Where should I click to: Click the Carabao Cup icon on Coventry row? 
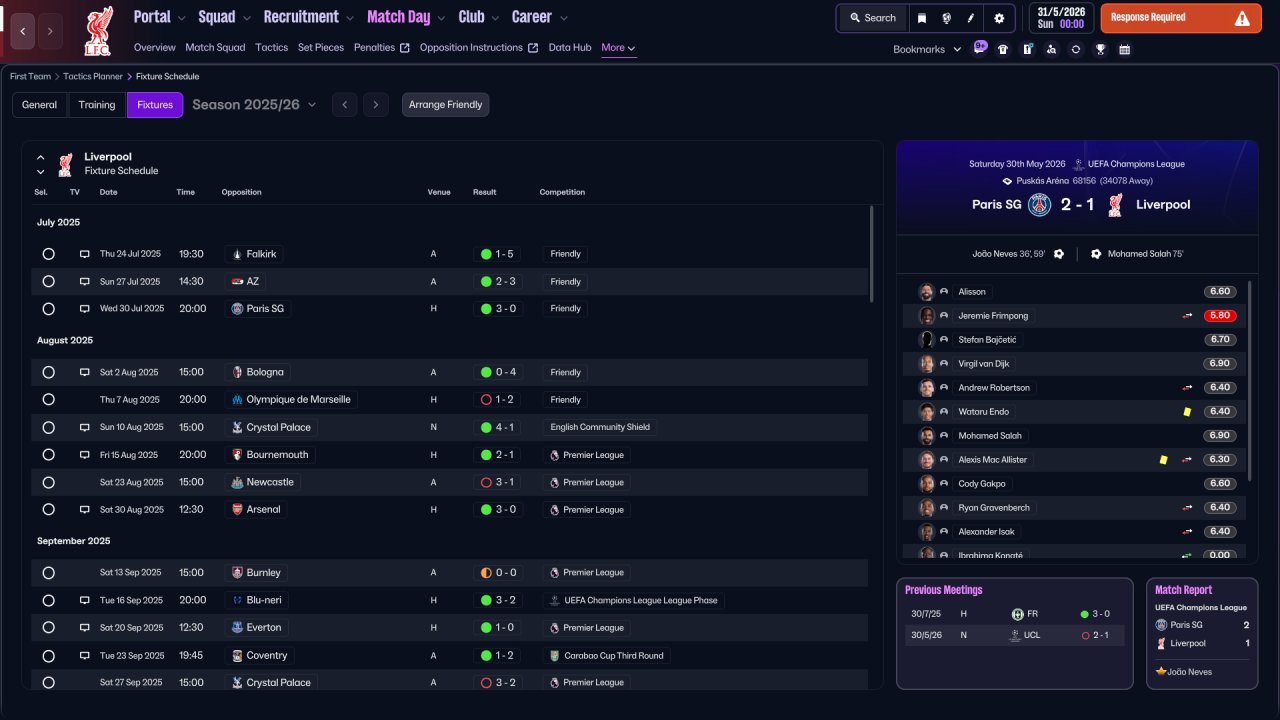554,655
